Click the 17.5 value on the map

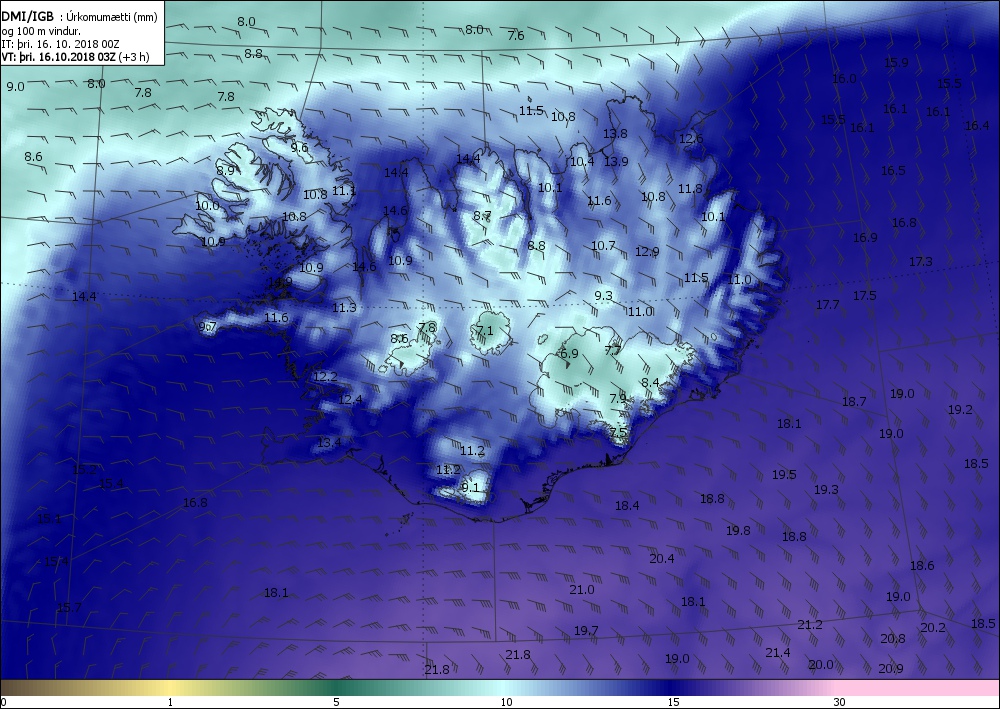pyautogui.click(x=865, y=295)
